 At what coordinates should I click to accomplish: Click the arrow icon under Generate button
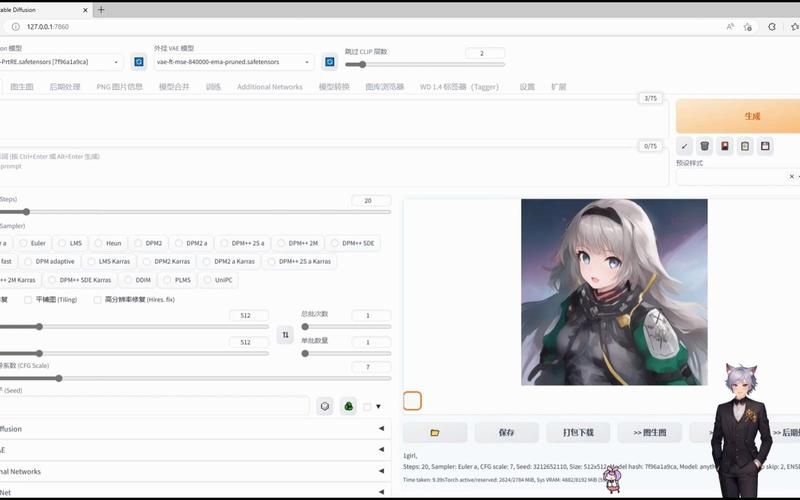pyautogui.click(x=684, y=146)
